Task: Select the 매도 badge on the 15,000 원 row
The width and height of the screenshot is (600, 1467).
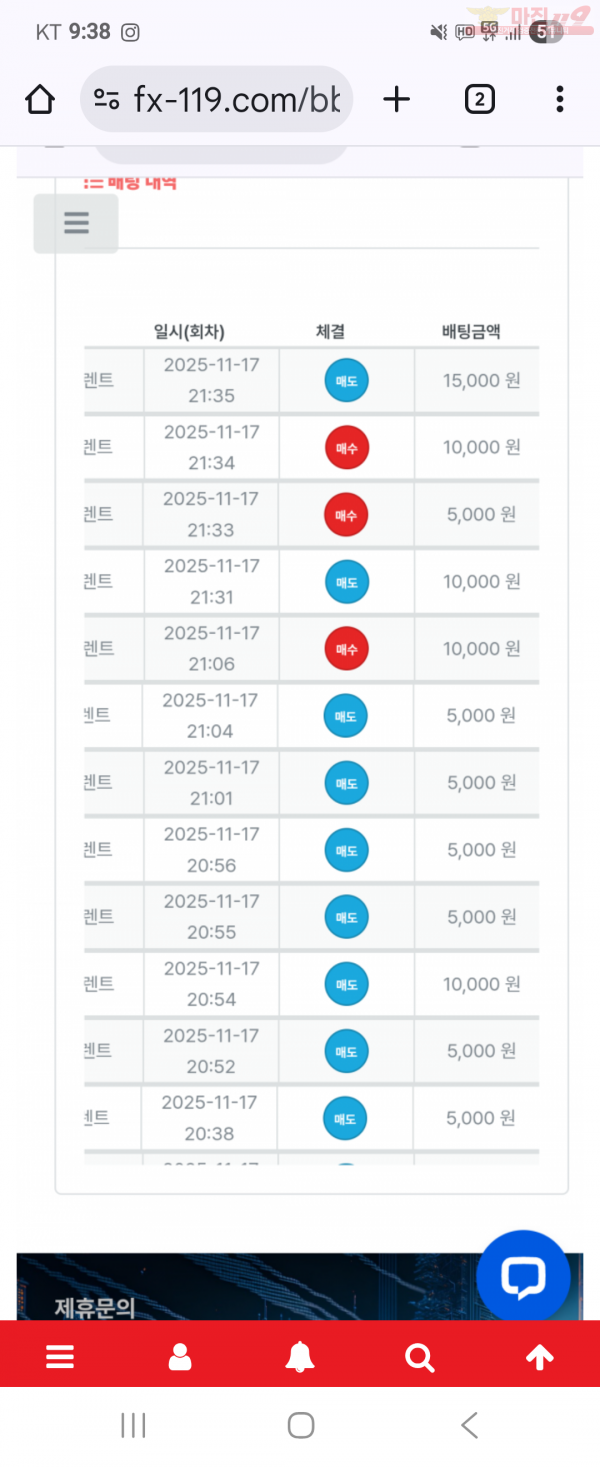Action: pyautogui.click(x=346, y=380)
